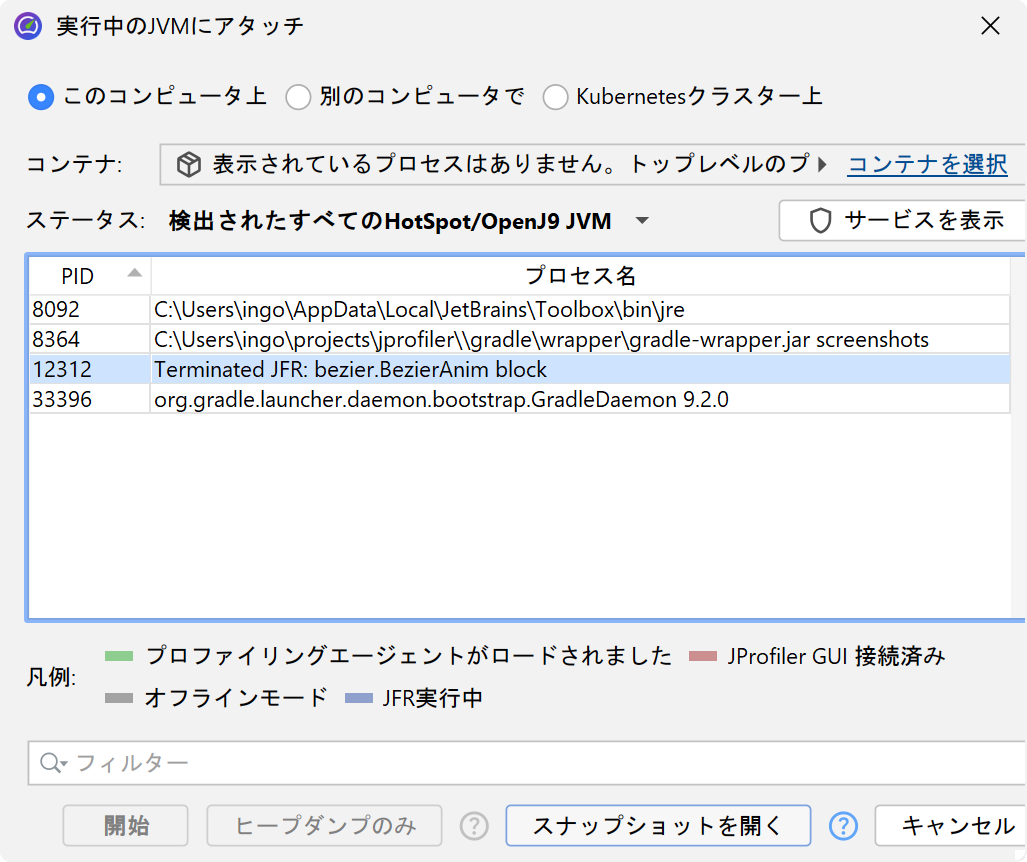This screenshot has width=1027, height=862.
Task: Open the ステータス filter dropdown
Action: pyautogui.click(x=642, y=221)
